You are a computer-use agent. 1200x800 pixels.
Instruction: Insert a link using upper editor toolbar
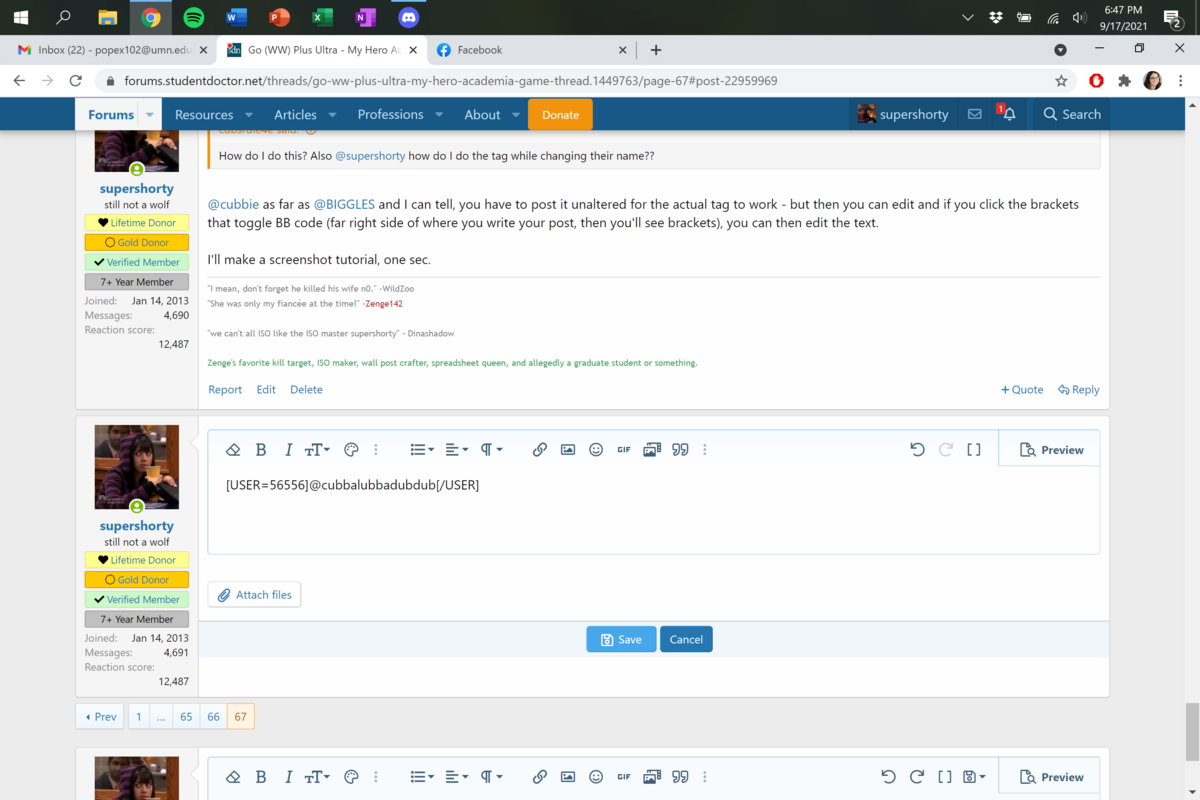click(x=539, y=450)
